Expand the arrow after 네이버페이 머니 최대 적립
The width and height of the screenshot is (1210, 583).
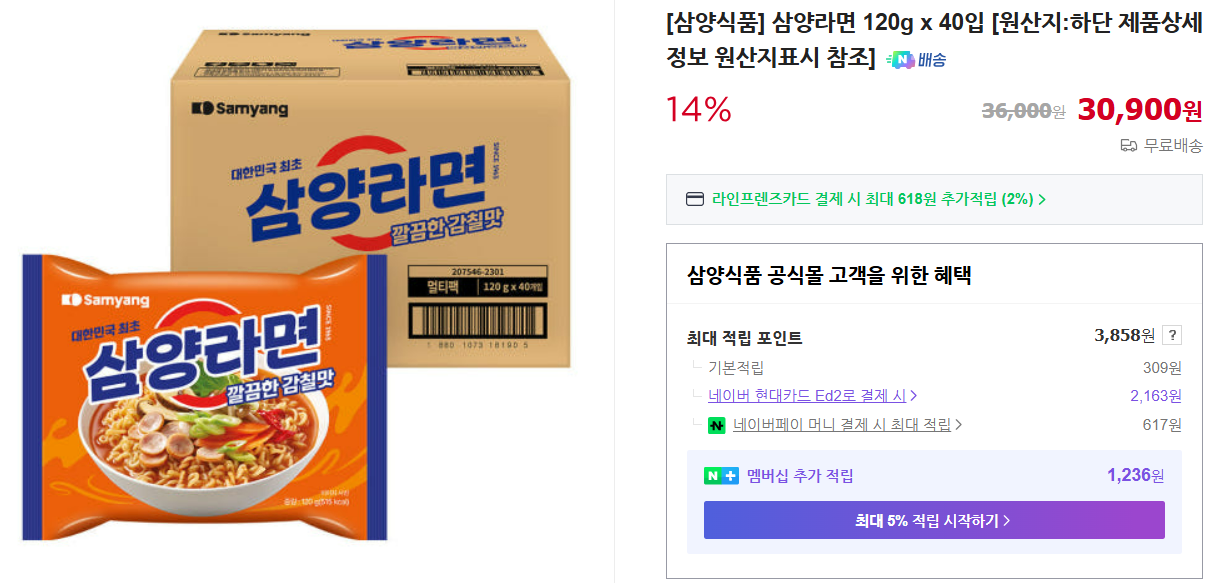pos(959,425)
